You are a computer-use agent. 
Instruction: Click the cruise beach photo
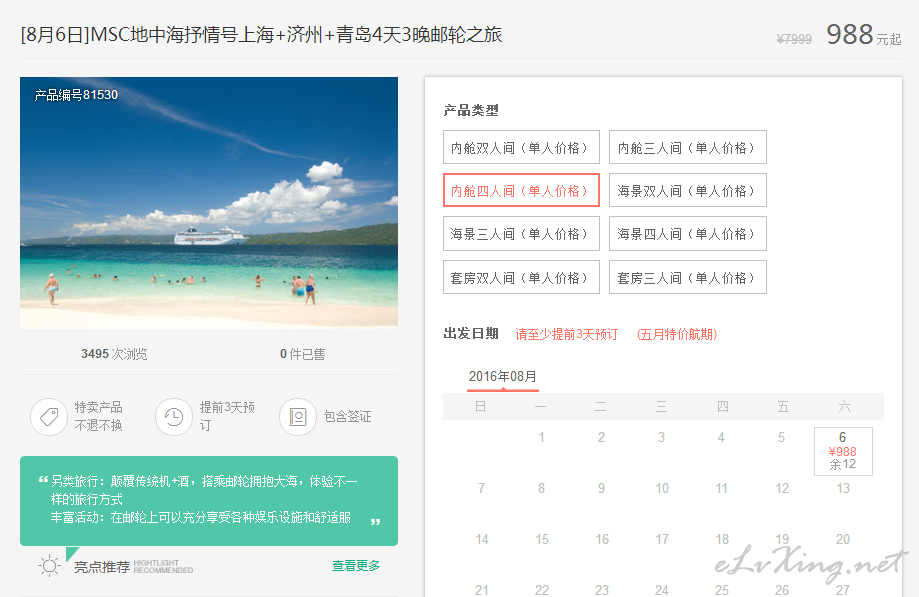click(x=209, y=203)
